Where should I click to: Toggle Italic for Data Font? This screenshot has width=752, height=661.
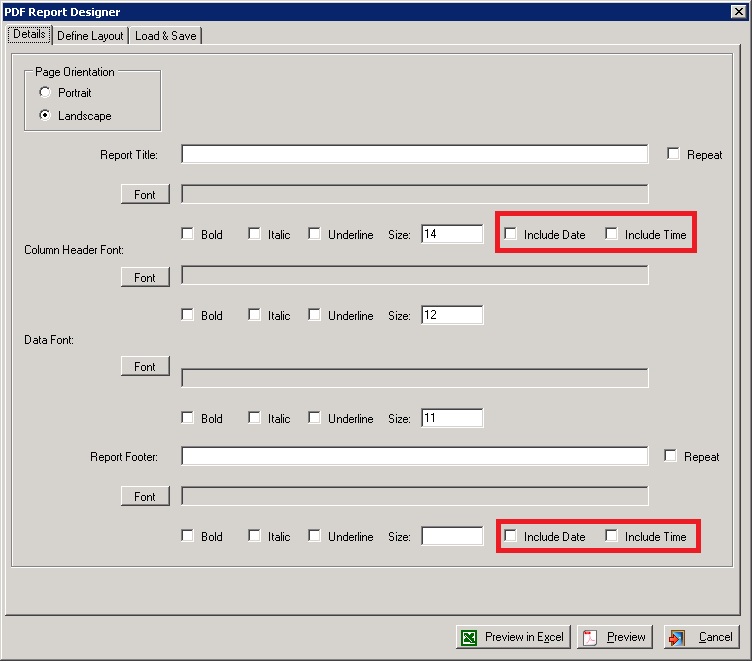coord(255,418)
